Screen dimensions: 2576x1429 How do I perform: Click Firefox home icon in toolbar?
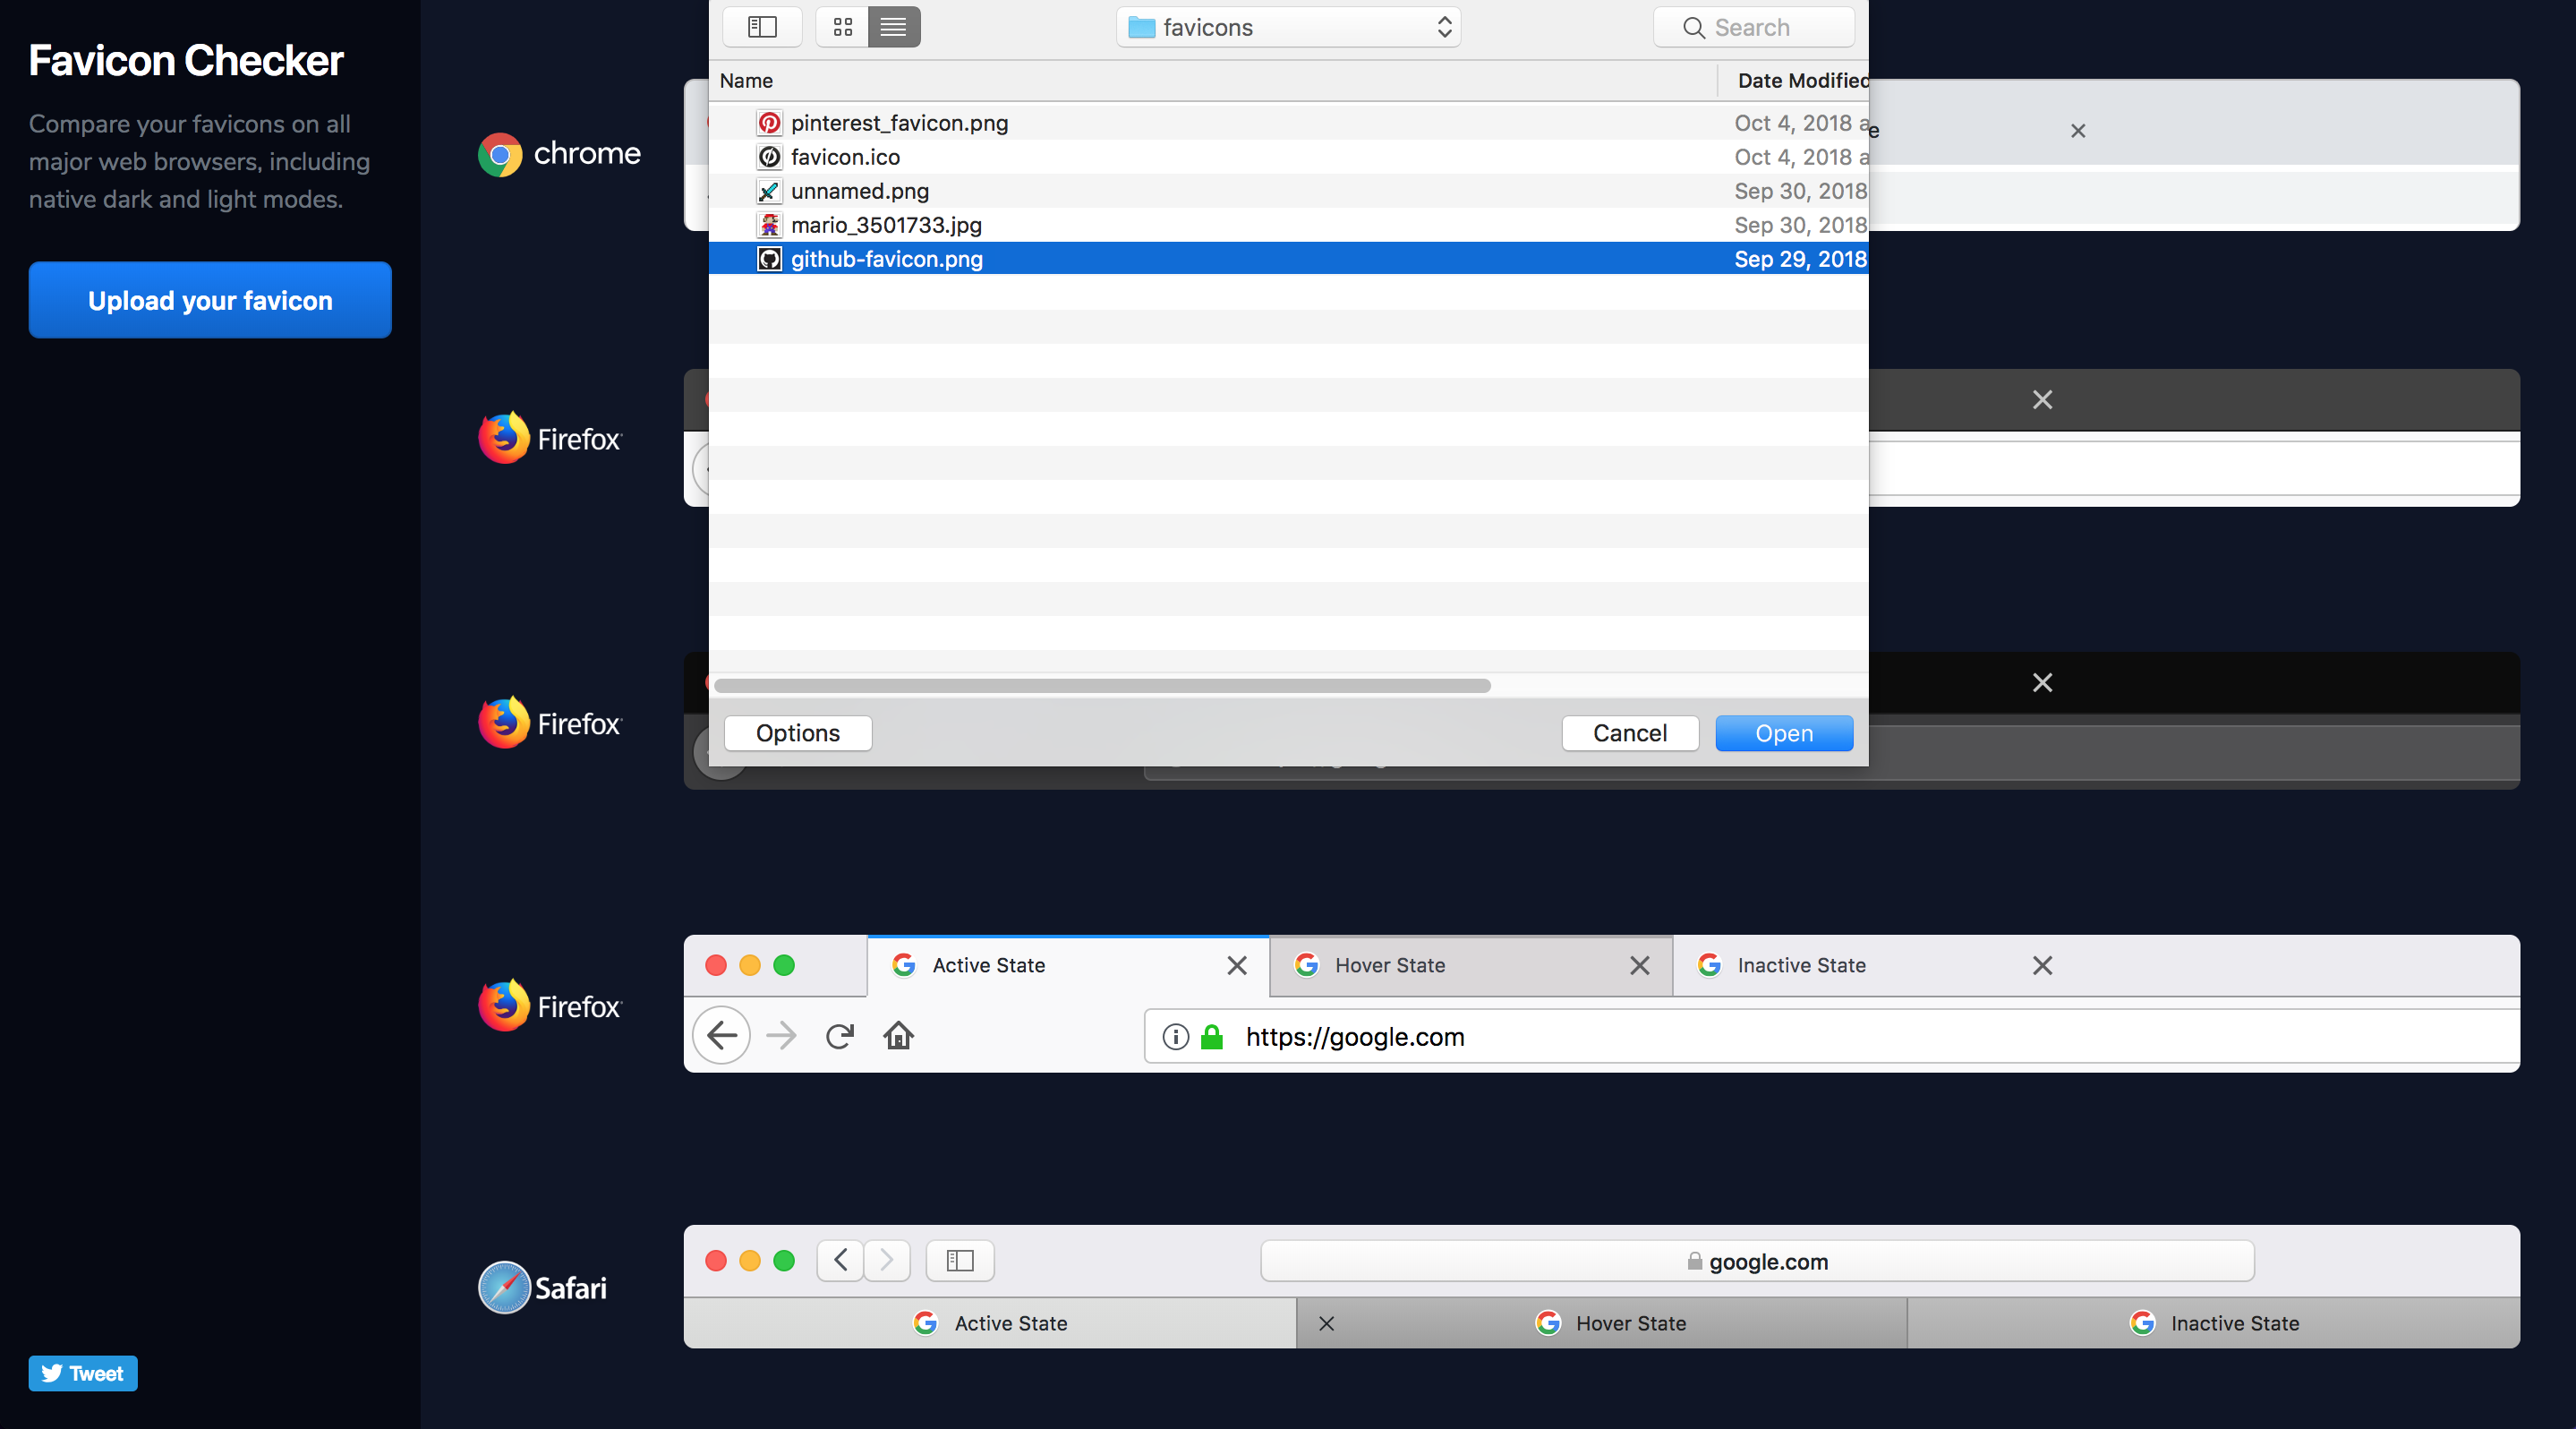click(898, 1036)
